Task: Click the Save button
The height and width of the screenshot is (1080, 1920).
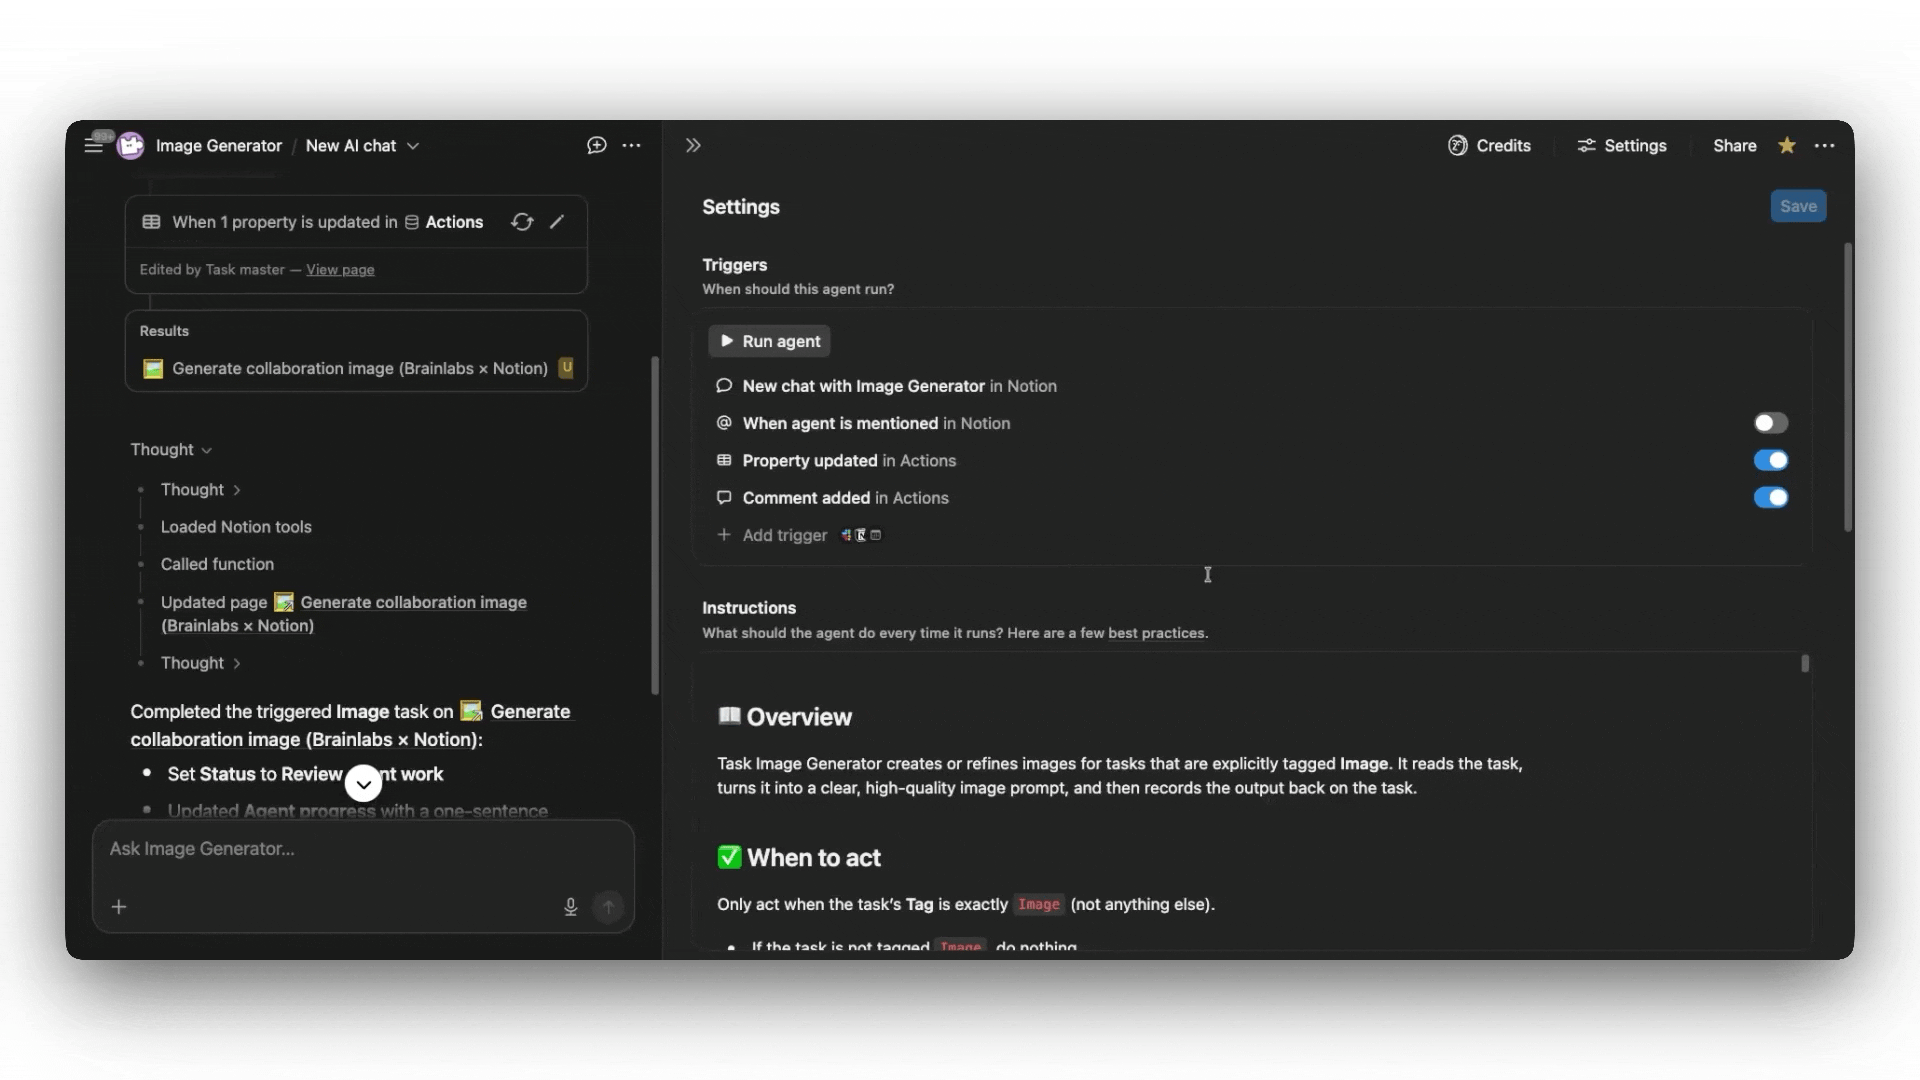Action: click(x=1798, y=206)
